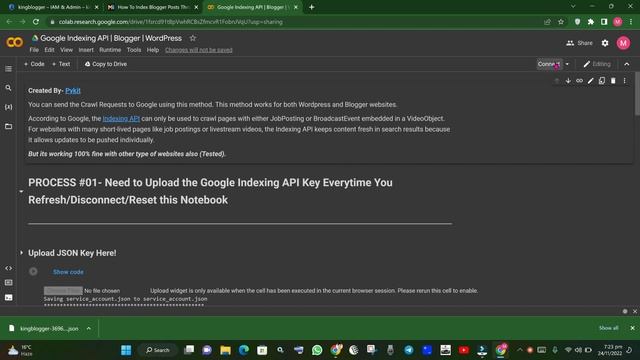Delete the cell with the trash icon
This screenshot has width=640, height=360.
pos(613,81)
